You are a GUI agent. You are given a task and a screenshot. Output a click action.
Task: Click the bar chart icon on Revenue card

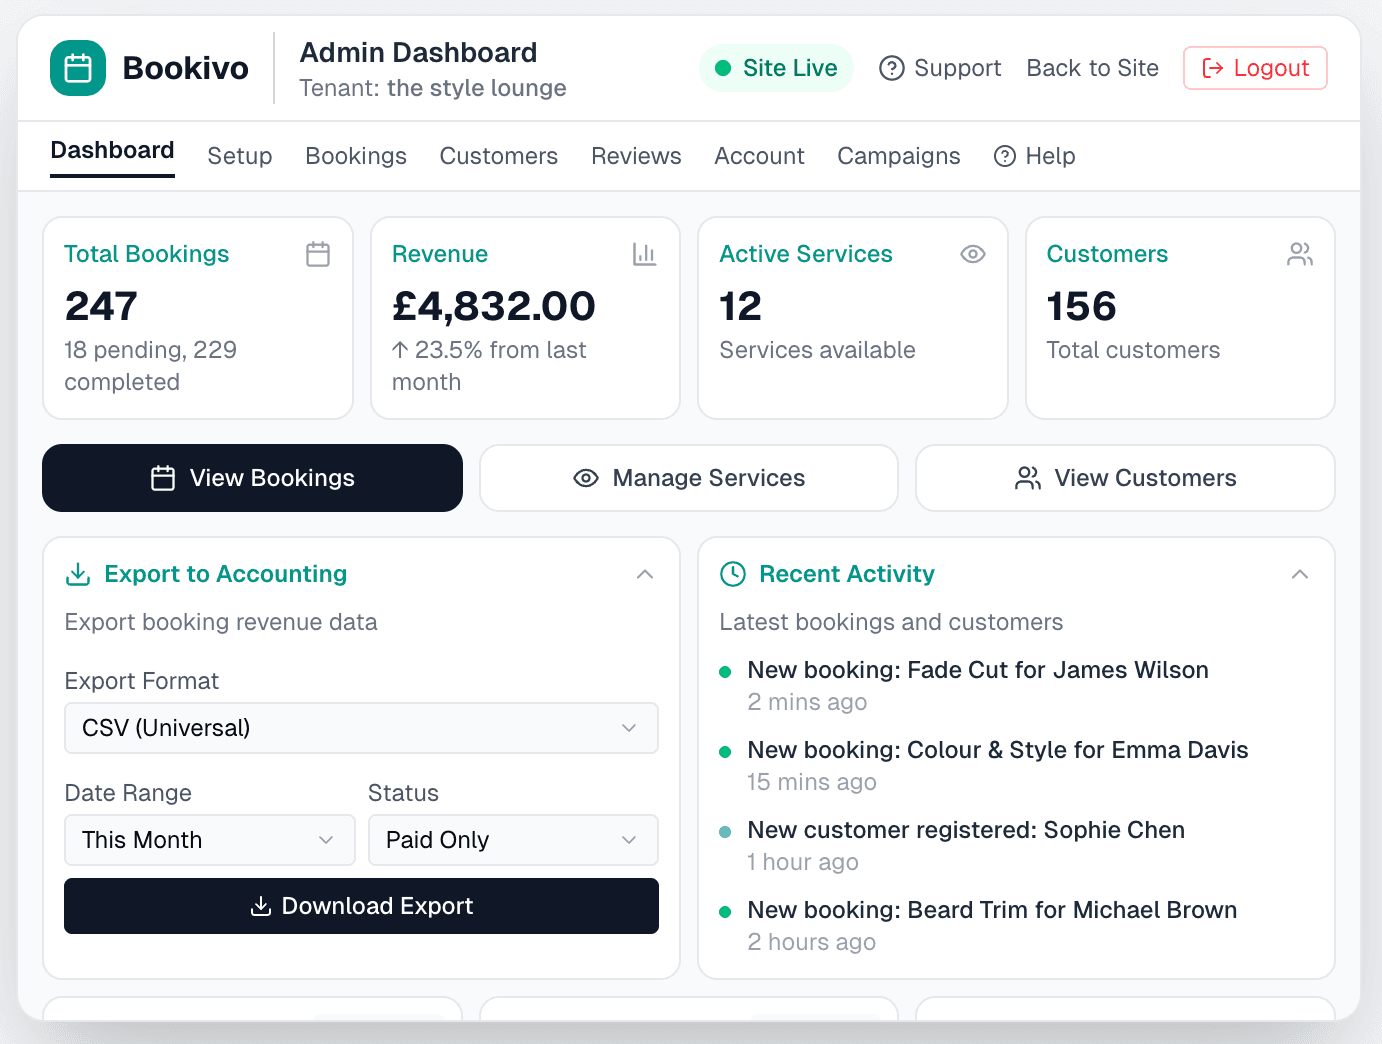pyautogui.click(x=645, y=254)
